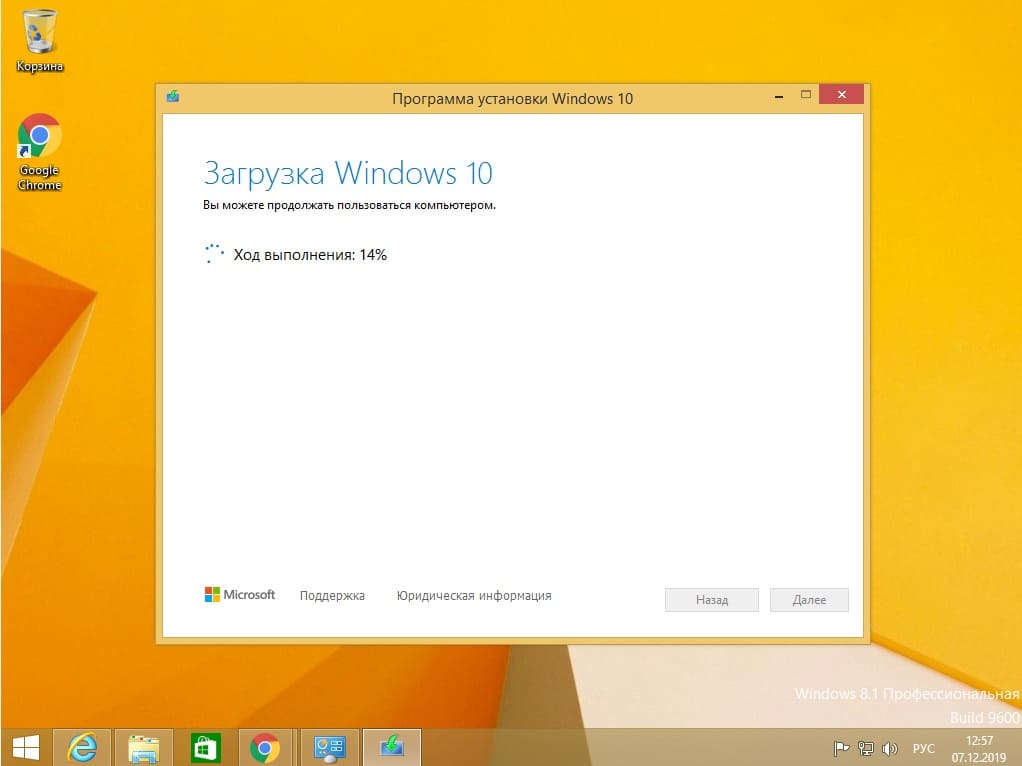
Task: Open the Поддержка link
Action: 332,596
